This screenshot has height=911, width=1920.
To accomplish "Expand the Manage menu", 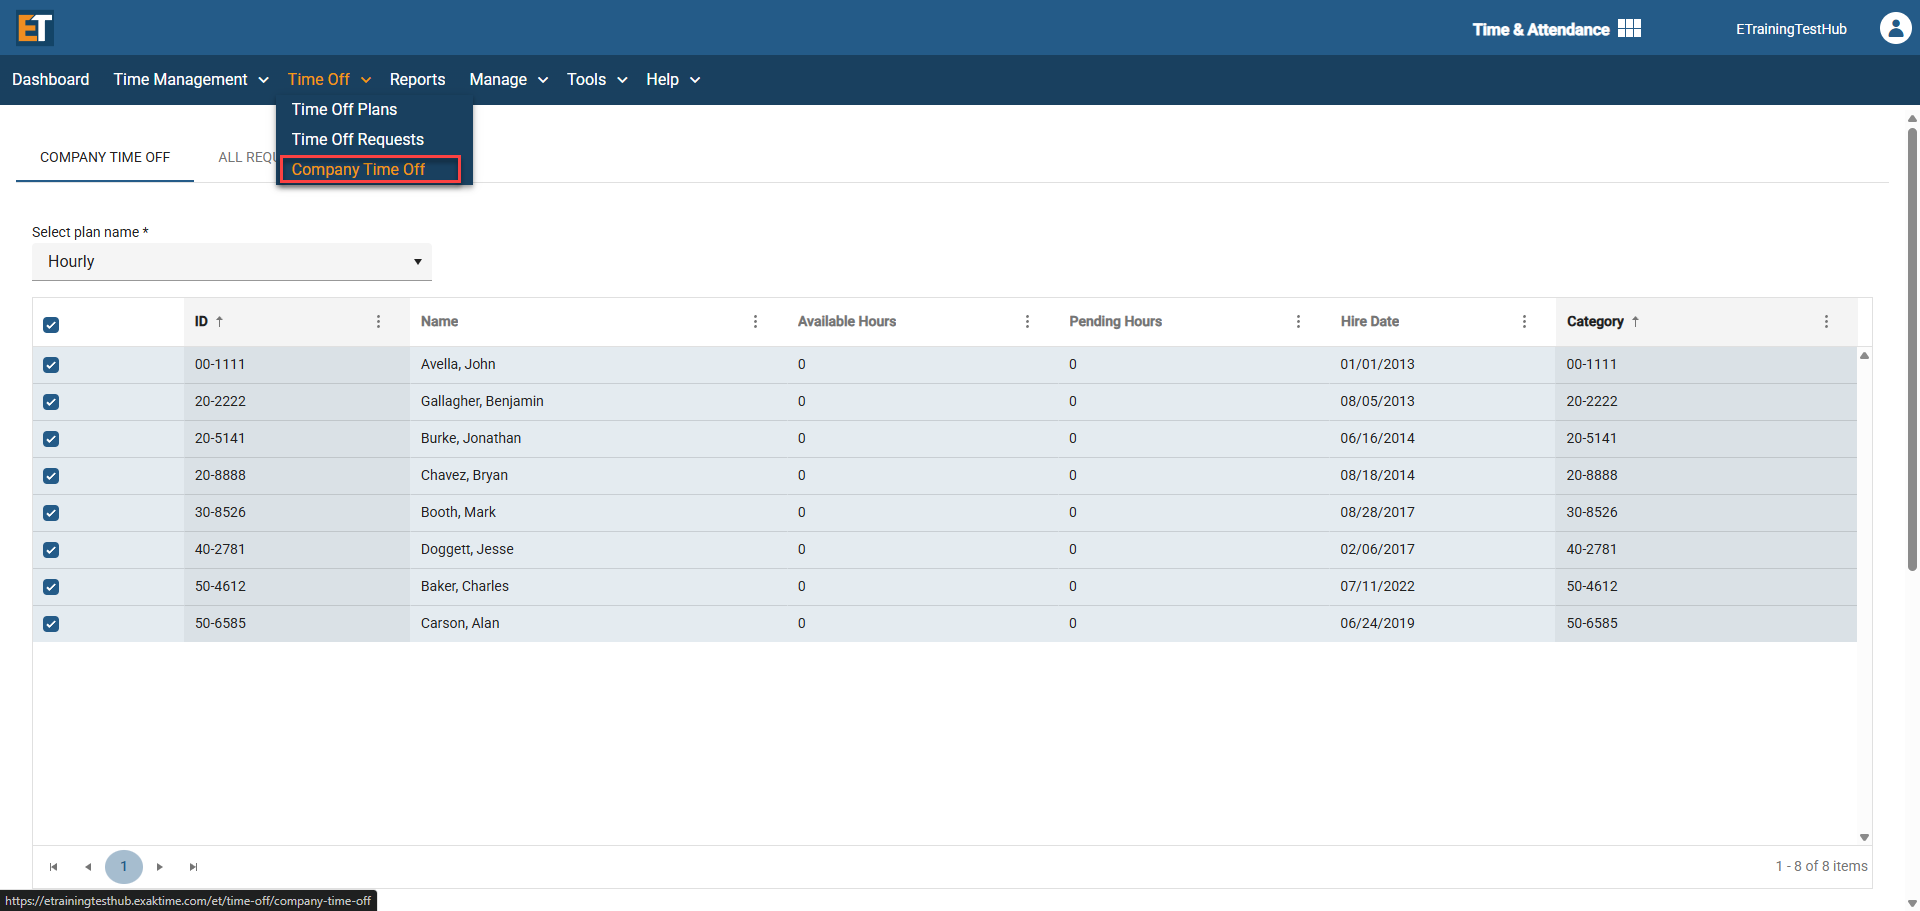I will click(x=508, y=80).
